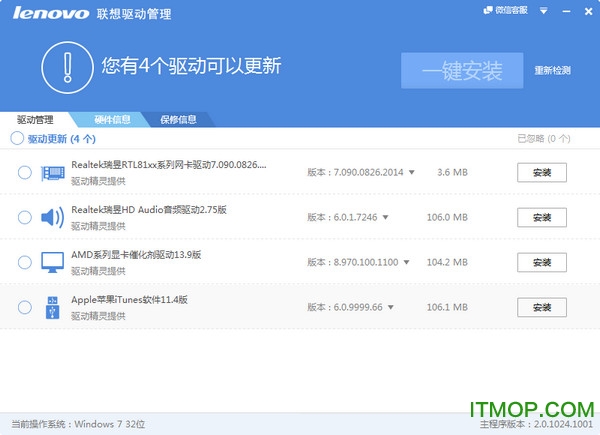Viewport: 600px width, 435px height.
Task: Click 驱动精灵提供 under Apple iTunes
Action: pos(98,316)
